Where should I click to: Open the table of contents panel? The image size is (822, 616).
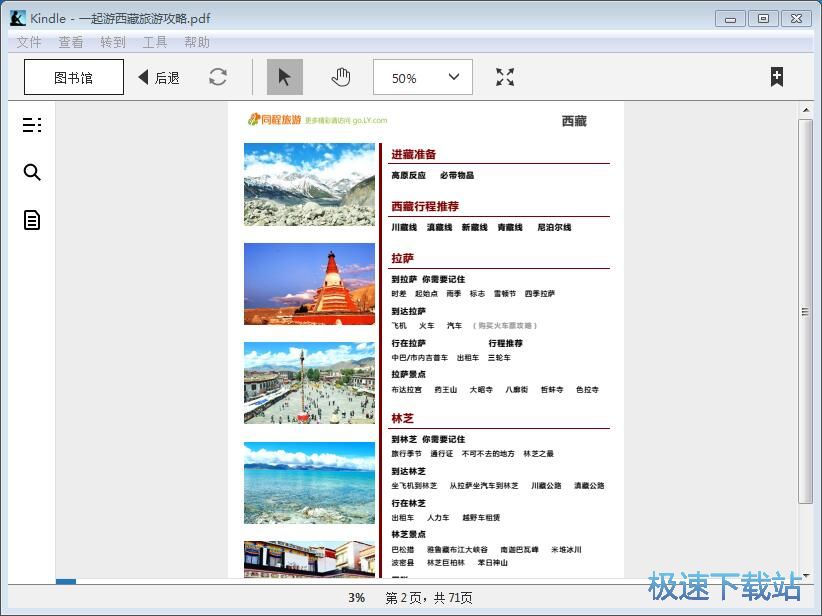pyautogui.click(x=31, y=124)
